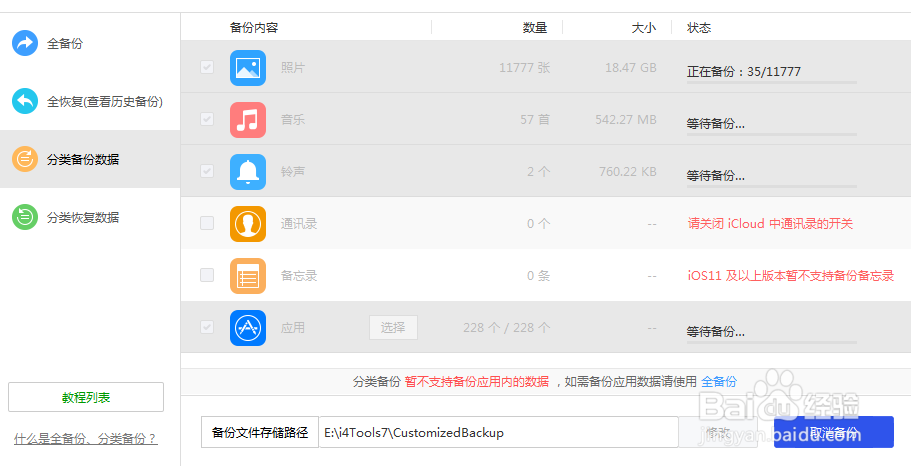Toggle the Ringtones (铃声) checkbox
The width and height of the screenshot is (911, 466).
point(207,171)
